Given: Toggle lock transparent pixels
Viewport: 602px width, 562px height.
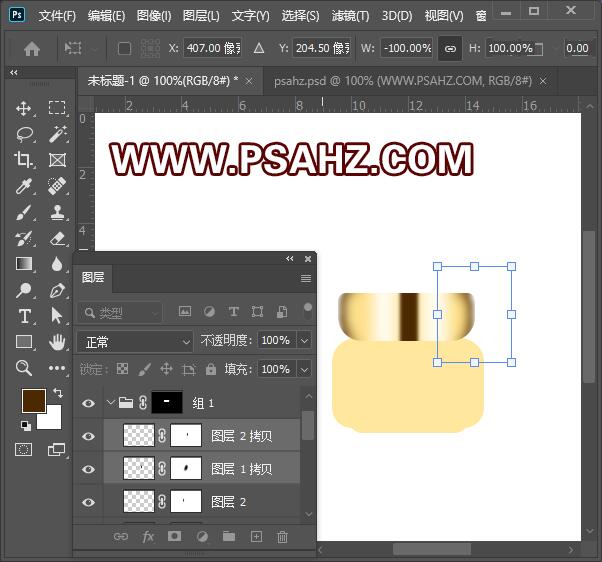Looking at the screenshot, I should 122,369.
